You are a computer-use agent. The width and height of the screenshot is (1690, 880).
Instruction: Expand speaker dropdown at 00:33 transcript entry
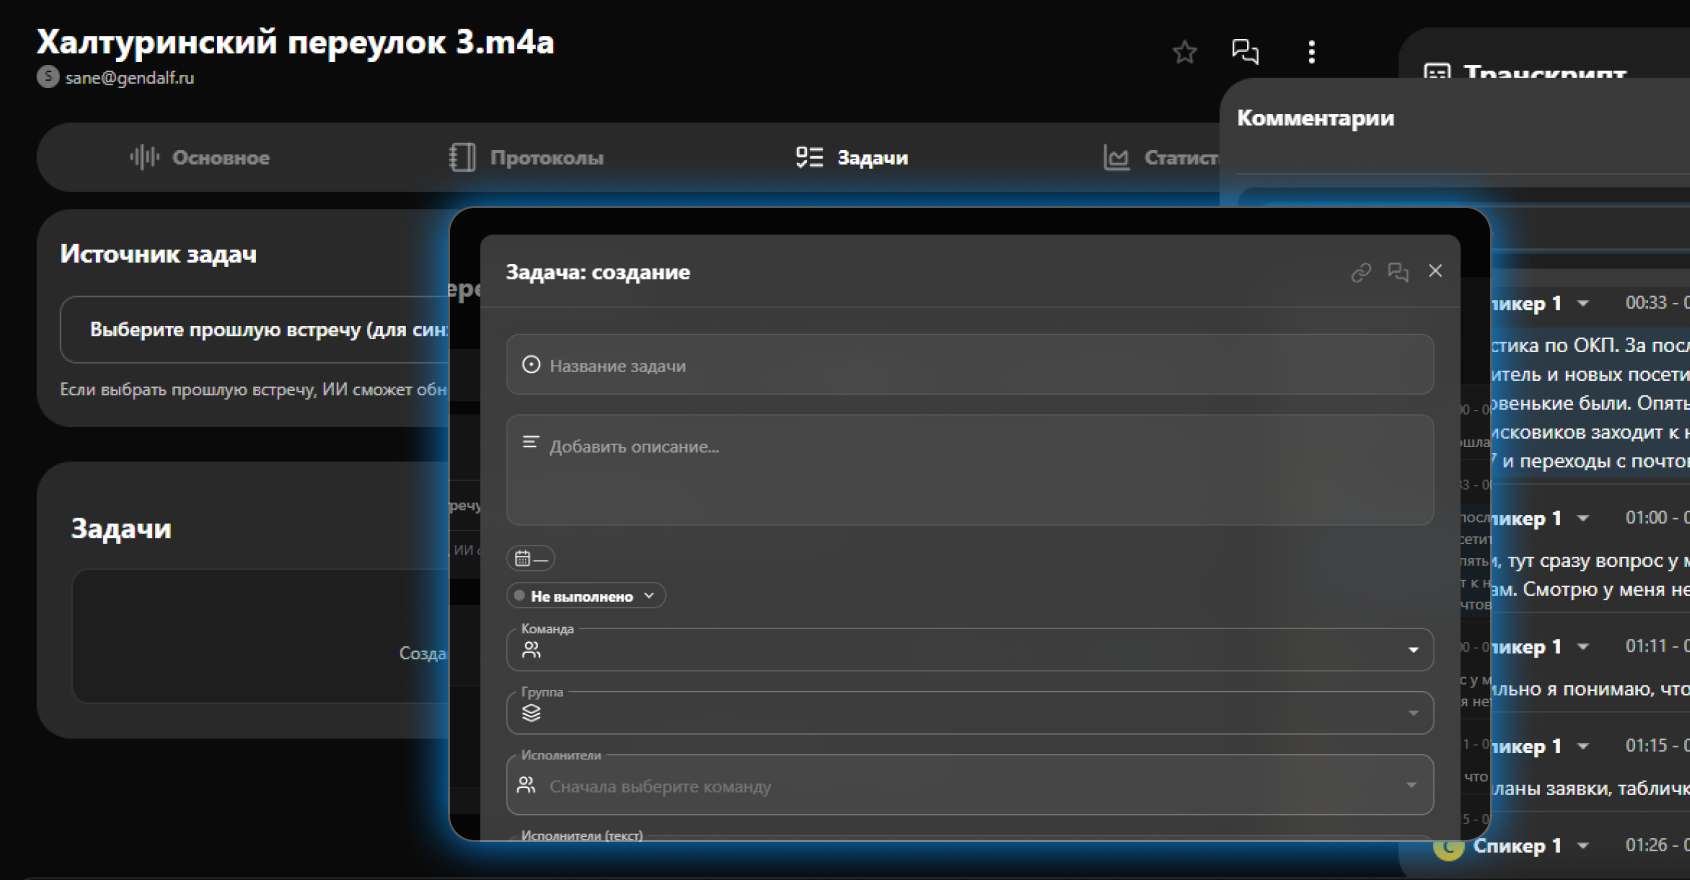(x=1583, y=303)
